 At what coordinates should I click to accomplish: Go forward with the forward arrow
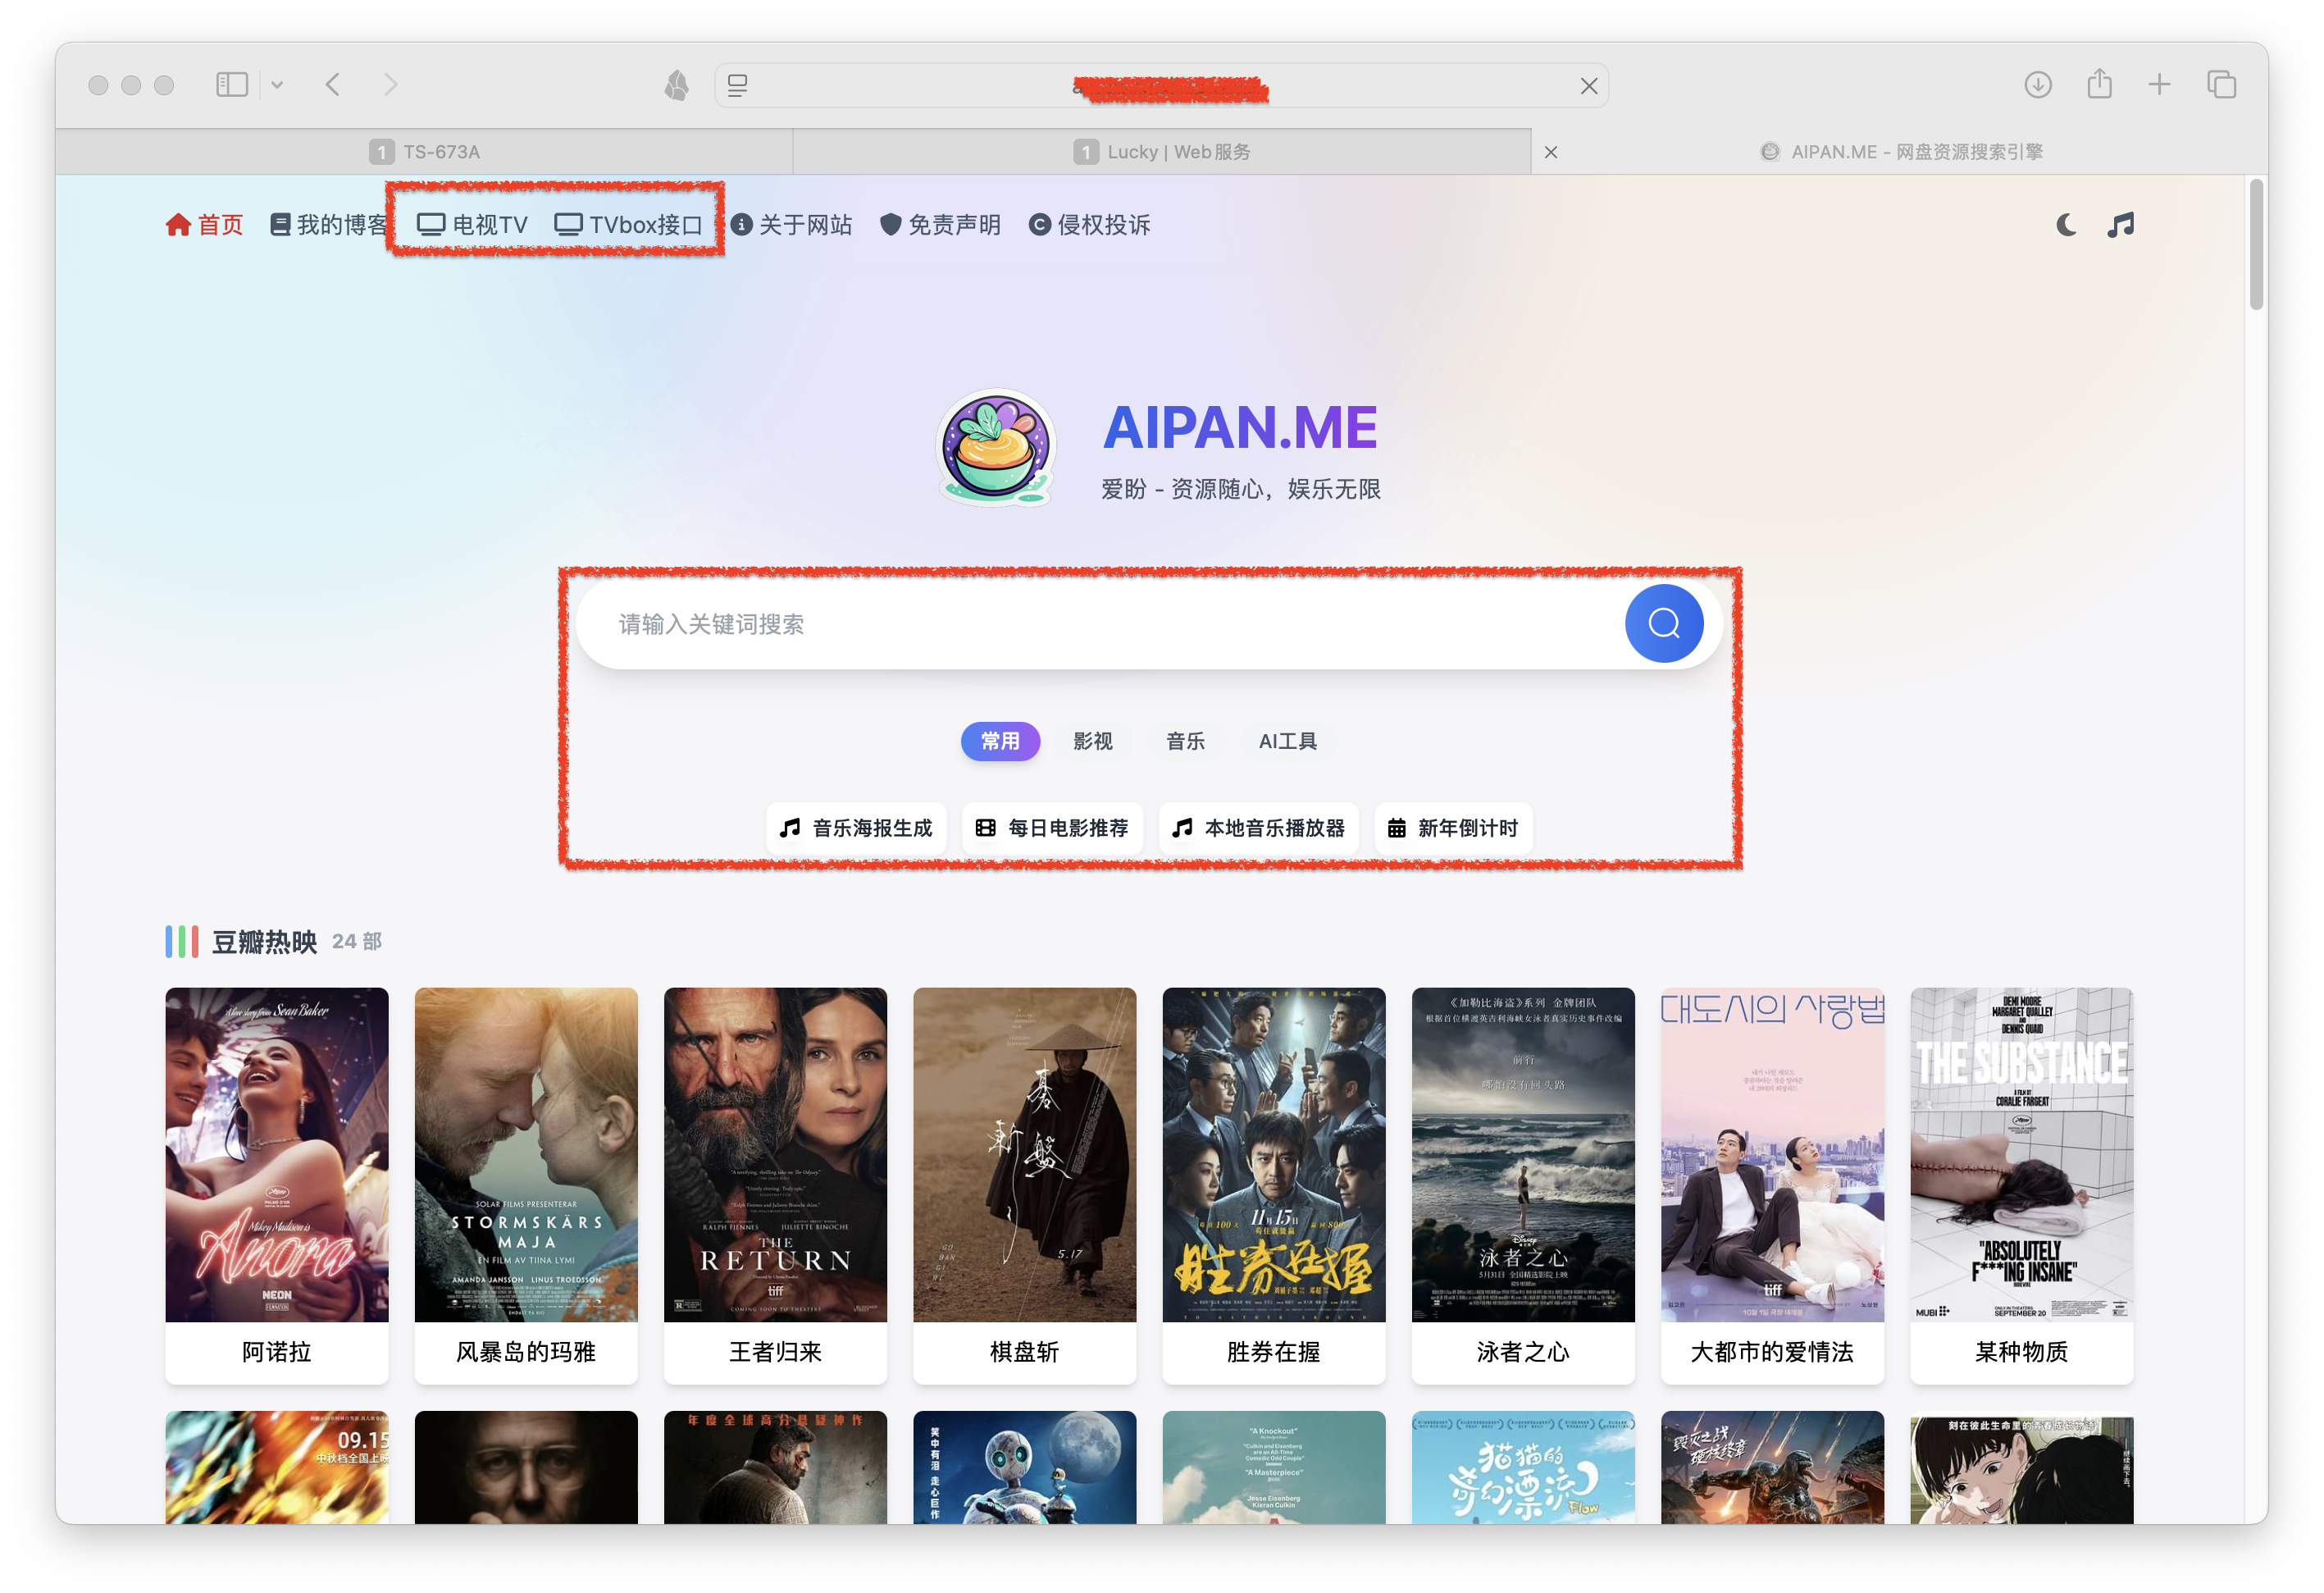390,85
